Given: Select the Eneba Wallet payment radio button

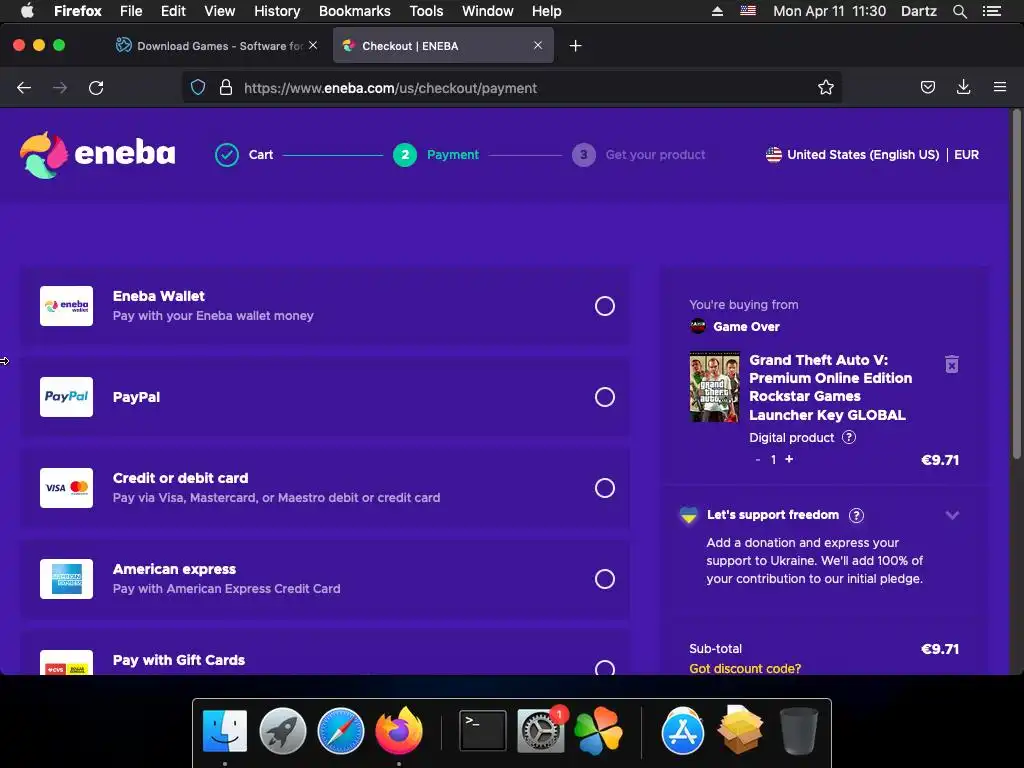Looking at the screenshot, I should (605, 306).
